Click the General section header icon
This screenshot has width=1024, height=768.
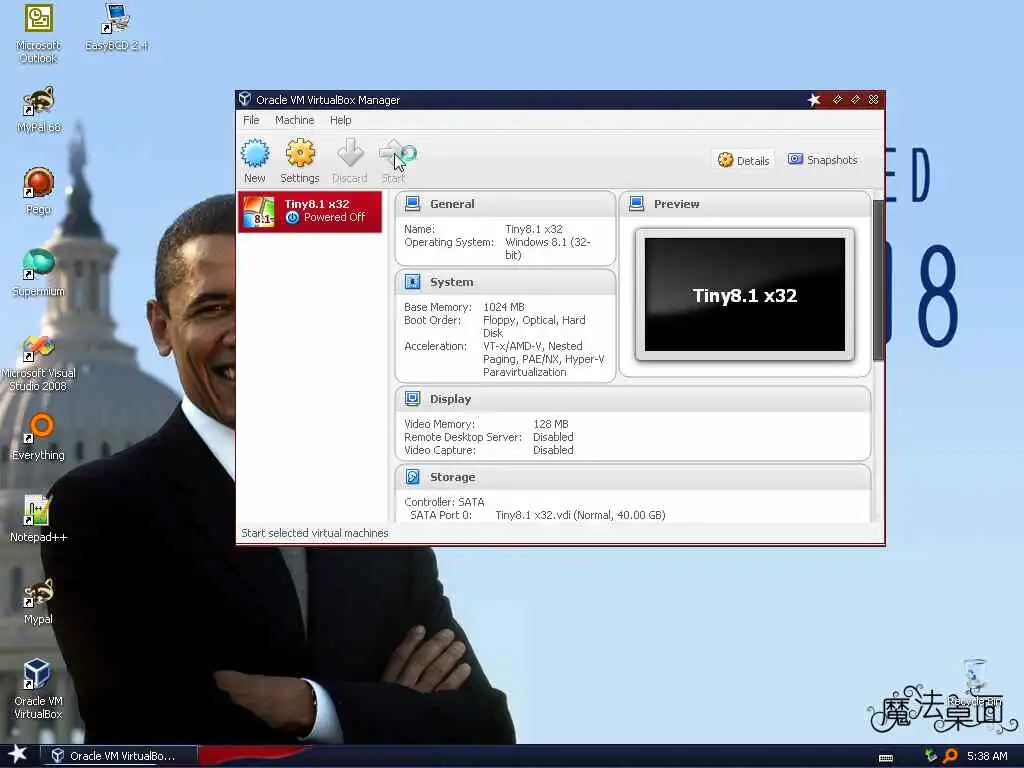(x=413, y=204)
